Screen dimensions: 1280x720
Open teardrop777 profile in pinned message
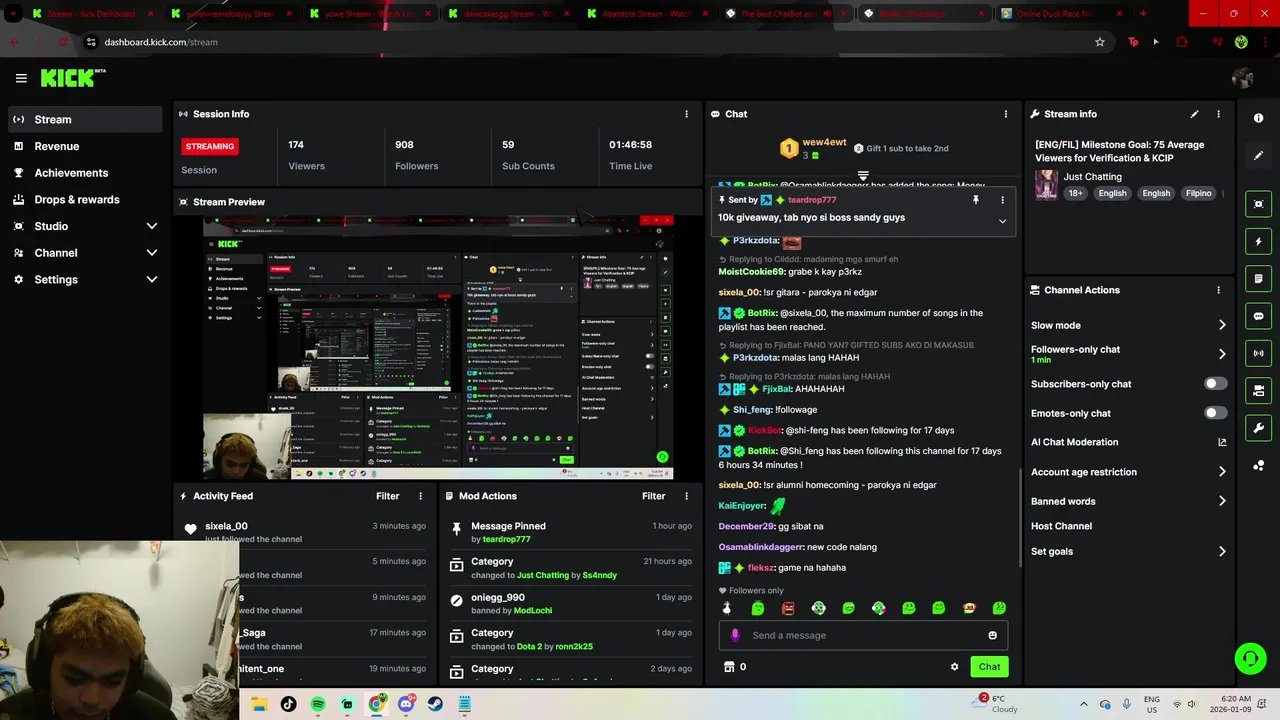812,200
